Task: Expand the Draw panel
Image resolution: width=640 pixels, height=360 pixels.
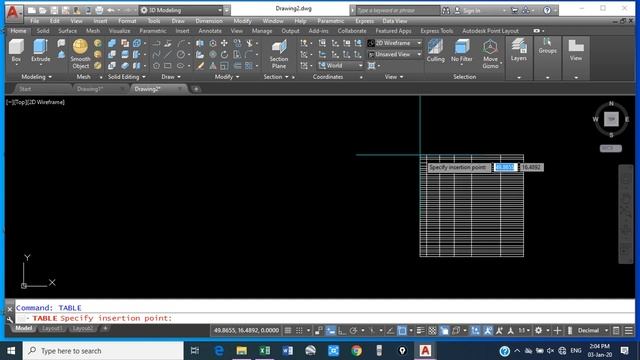Action: coord(171,77)
